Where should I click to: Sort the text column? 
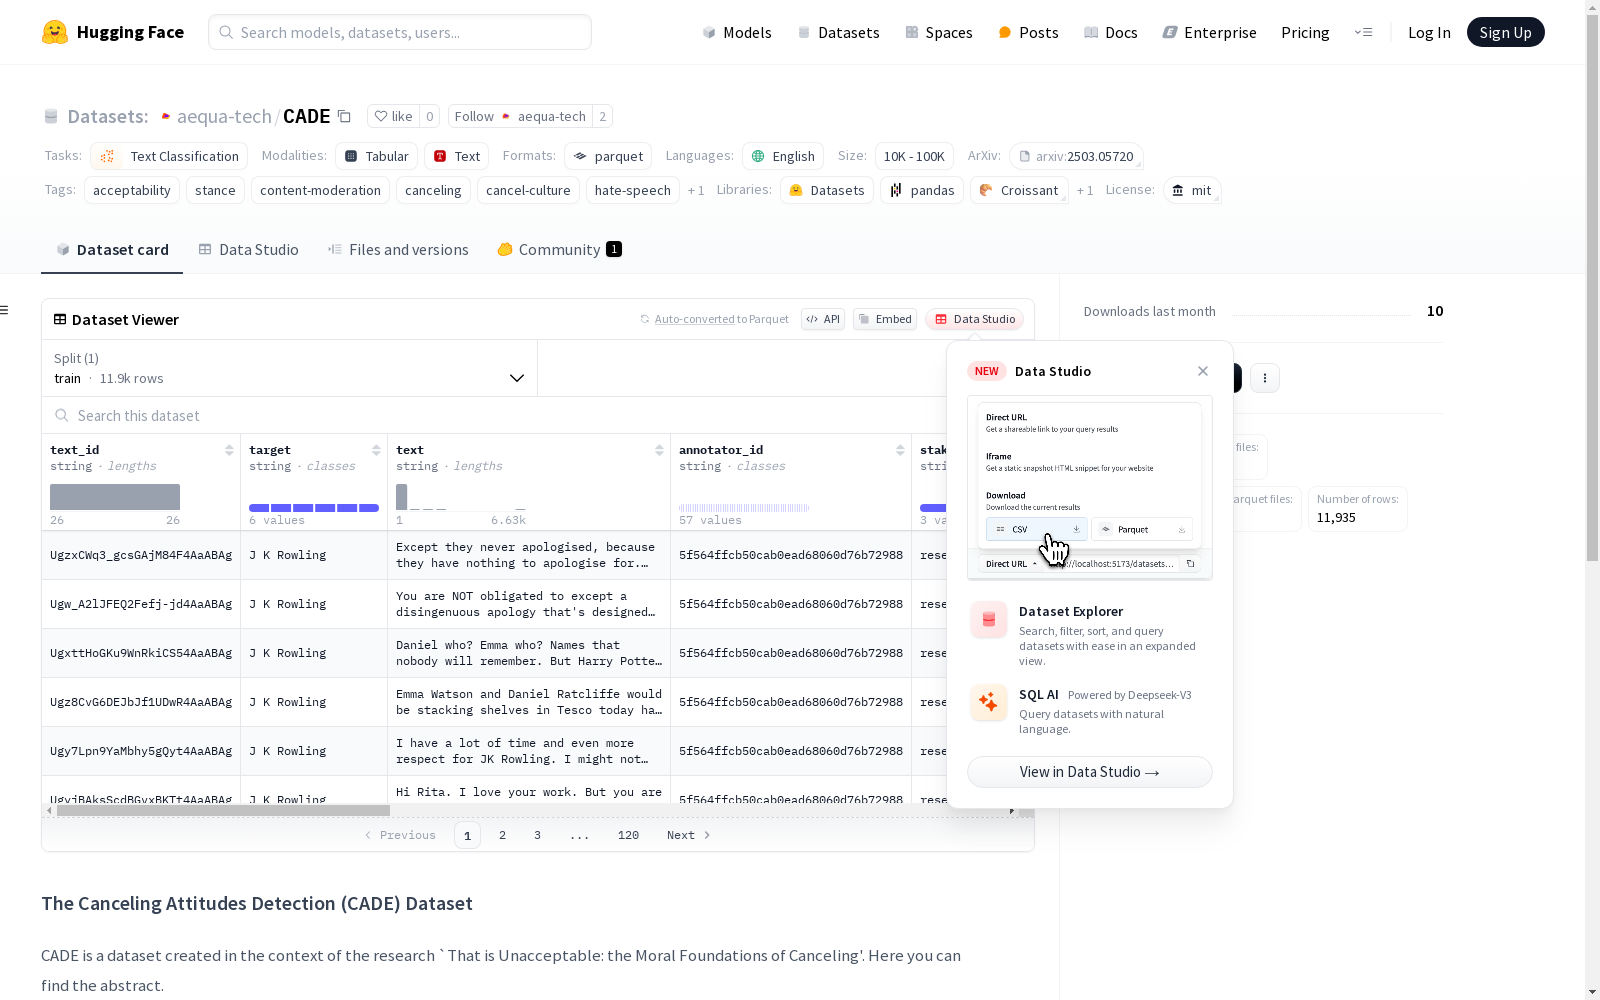point(659,450)
